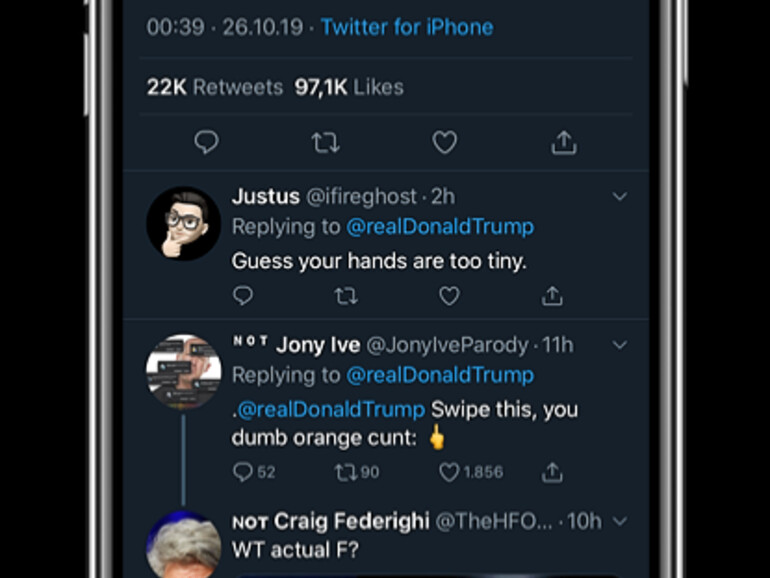Share Justus's reply
Viewport: 770px width, 578px height.
(552, 296)
